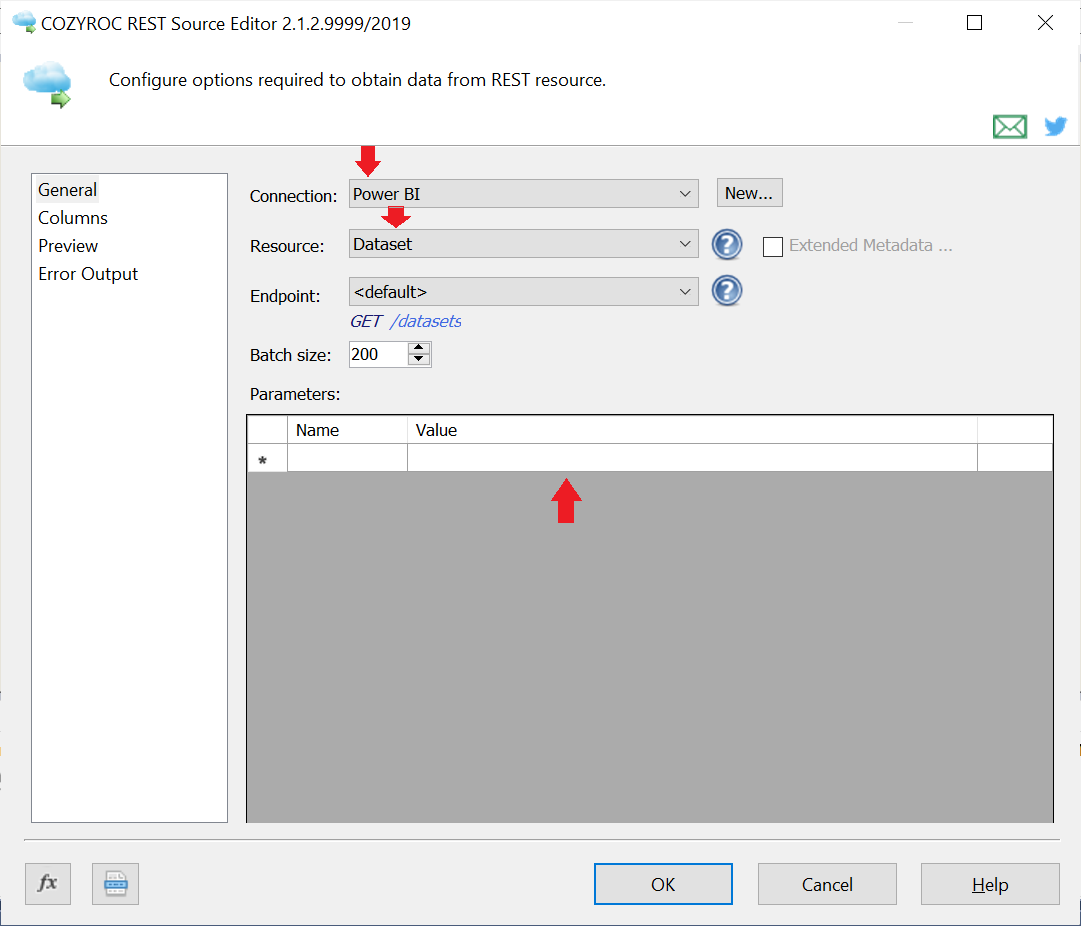Maximize the REST Source Editor window
The width and height of the screenshot is (1081, 926).
[974, 23]
